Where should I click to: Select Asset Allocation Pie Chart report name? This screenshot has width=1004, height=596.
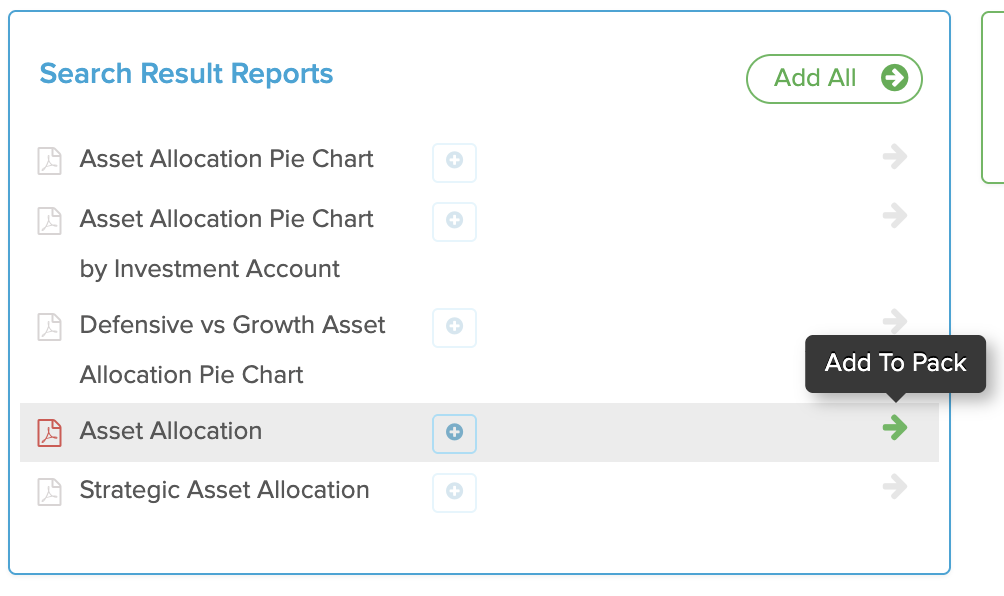click(226, 159)
